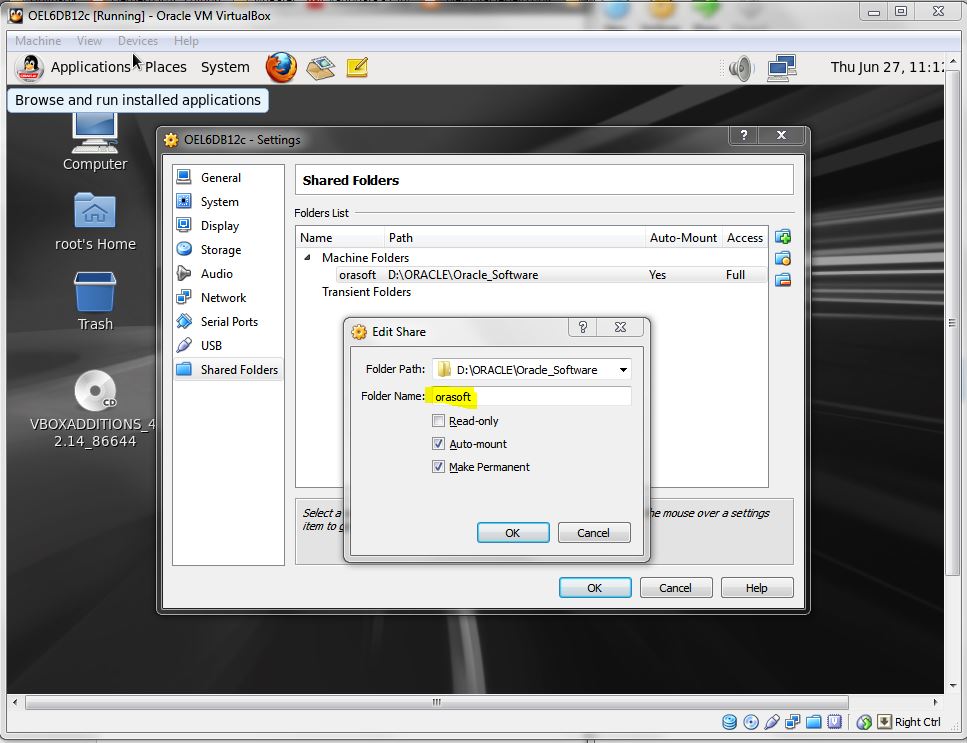Select Display settings category
967x743 pixels.
click(228, 226)
